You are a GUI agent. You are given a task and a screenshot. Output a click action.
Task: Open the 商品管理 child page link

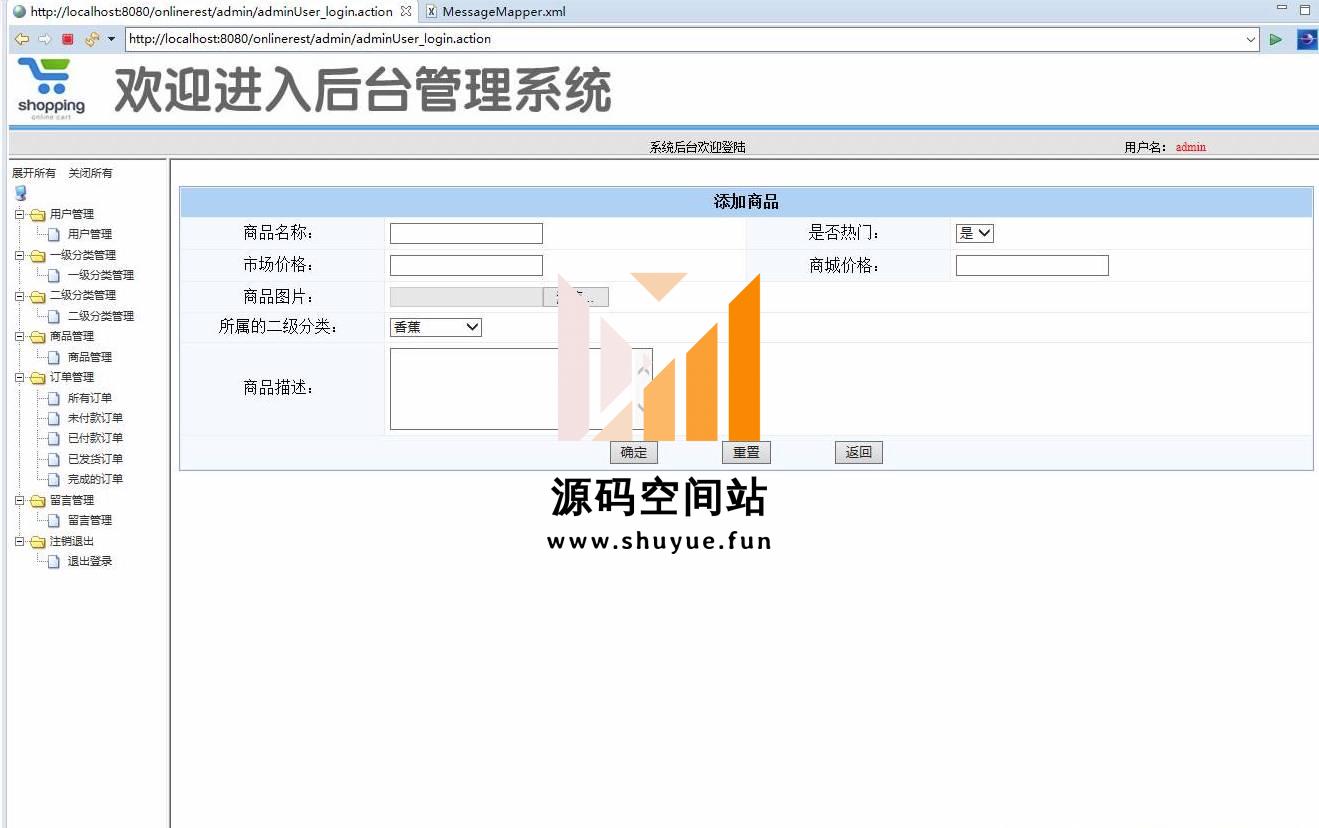90,357
